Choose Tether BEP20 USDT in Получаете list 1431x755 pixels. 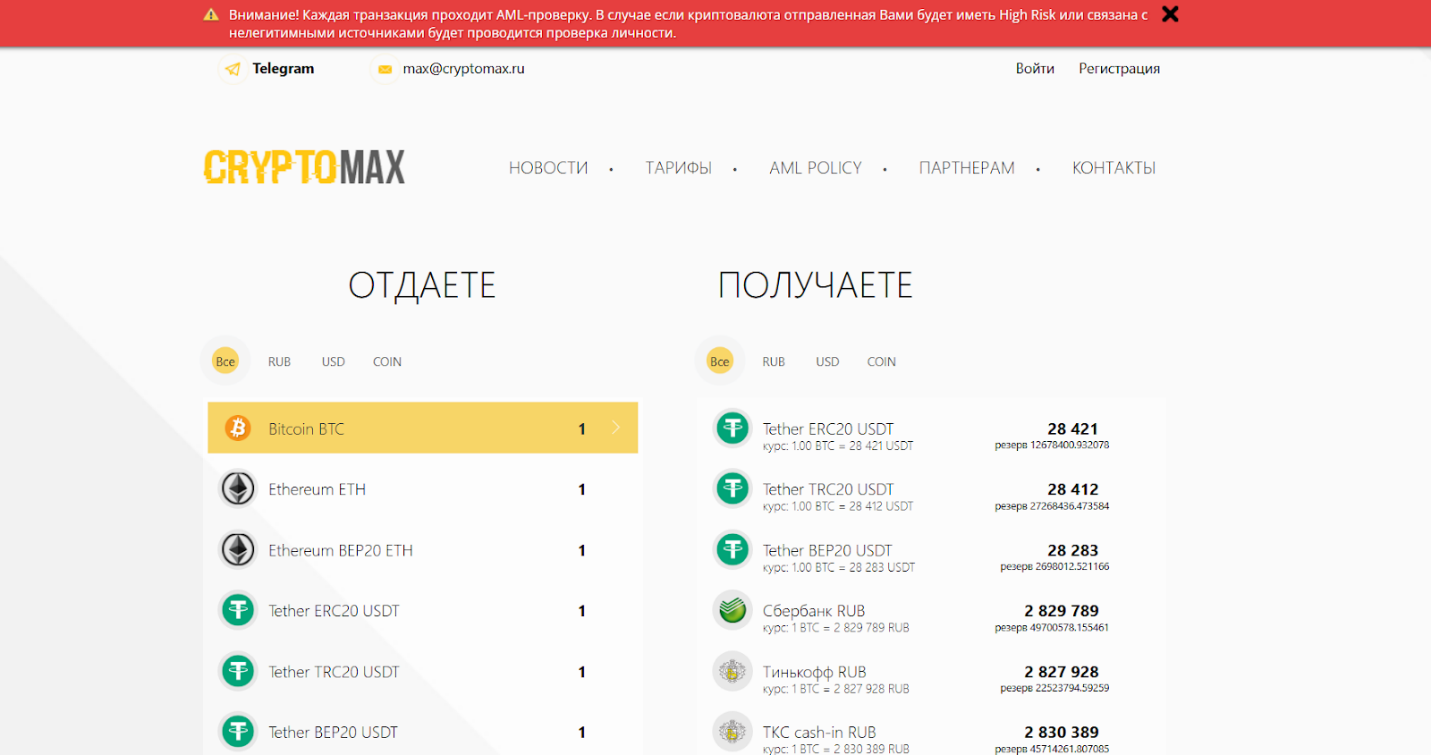tap(932, 550)
